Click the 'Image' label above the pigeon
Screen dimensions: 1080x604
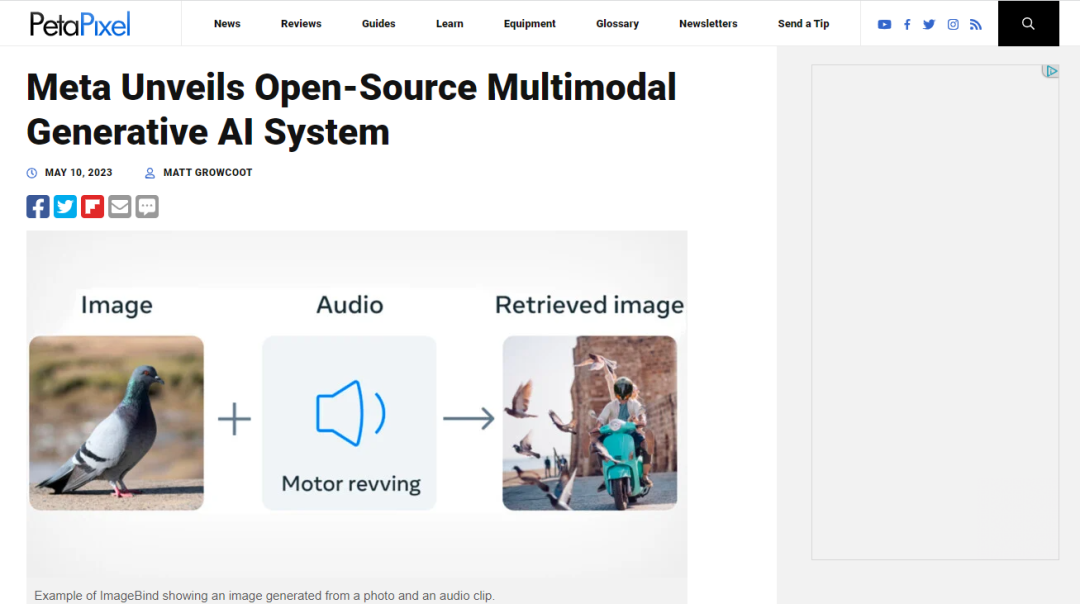117,306
